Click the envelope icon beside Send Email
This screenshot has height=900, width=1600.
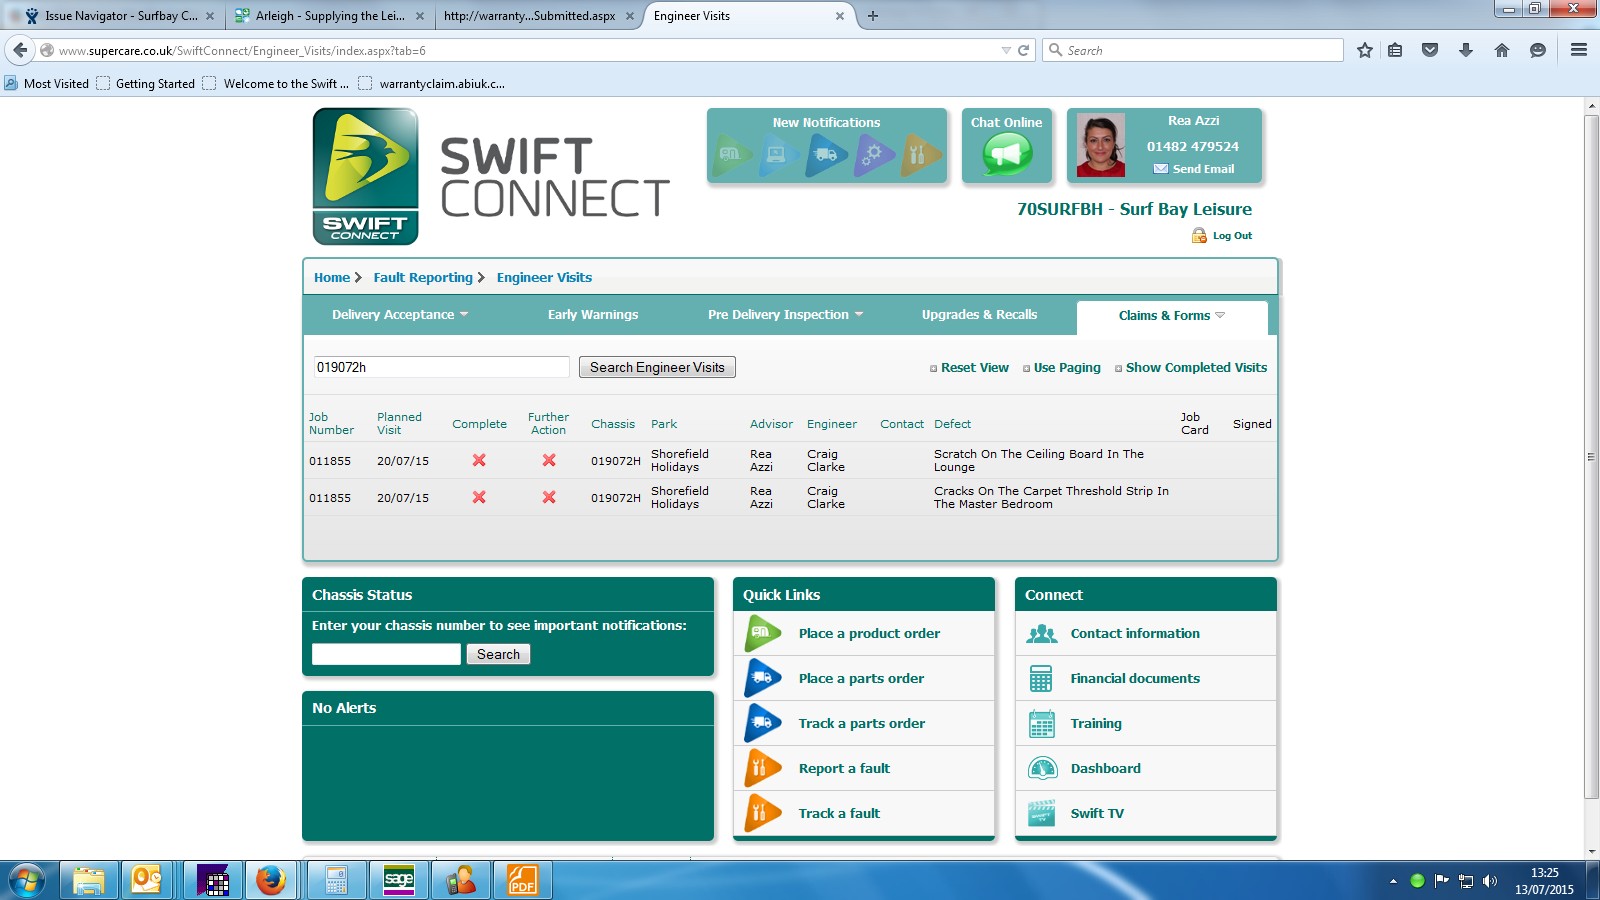[x=1161, y=169]
